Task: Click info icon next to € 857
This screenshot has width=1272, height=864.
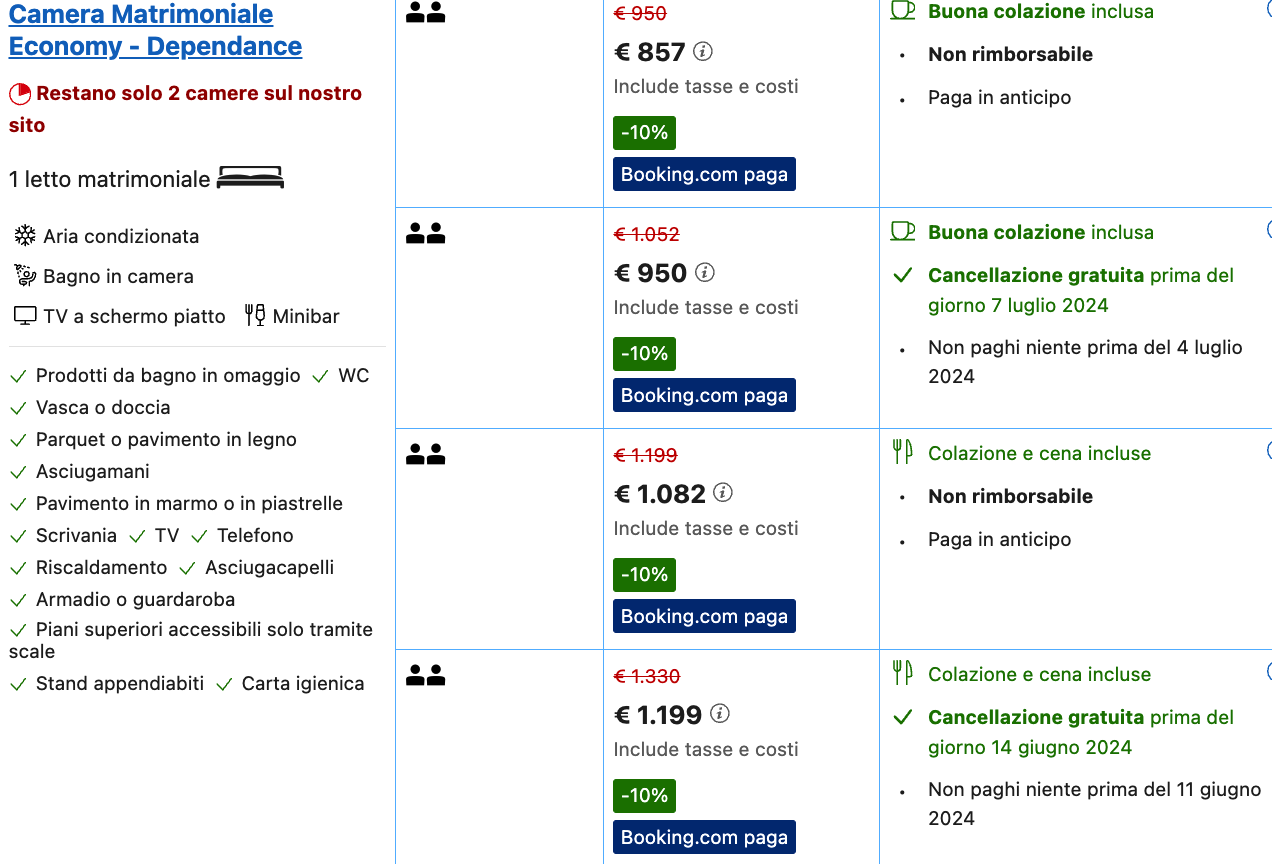Action: (x=703, y=51)
